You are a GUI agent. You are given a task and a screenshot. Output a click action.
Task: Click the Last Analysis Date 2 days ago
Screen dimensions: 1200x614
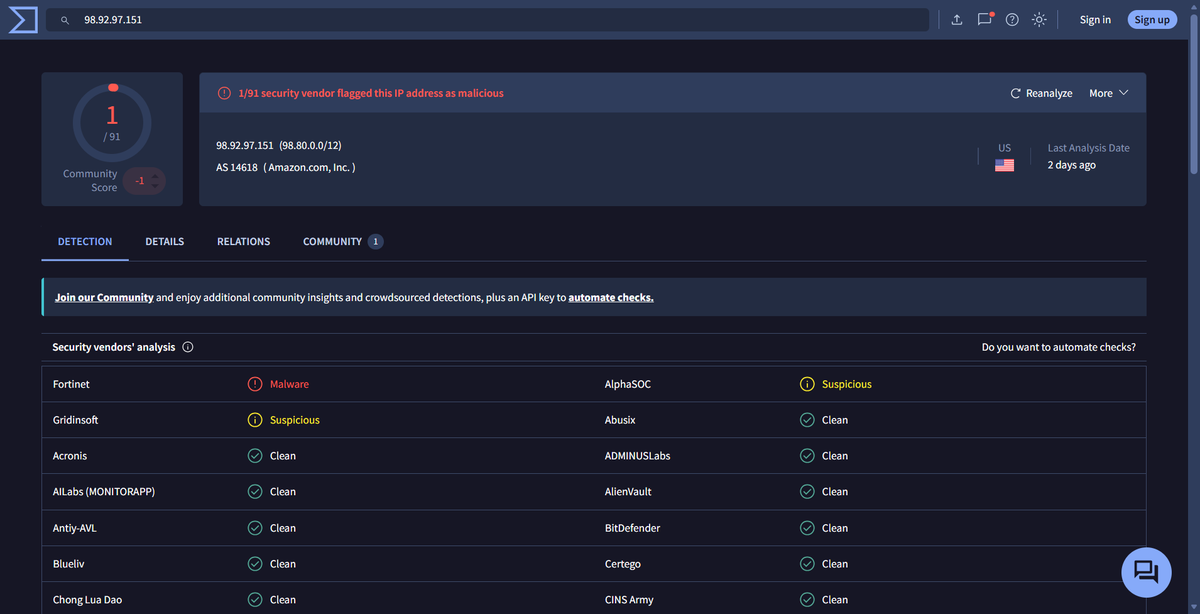[x=1088, y=156]
